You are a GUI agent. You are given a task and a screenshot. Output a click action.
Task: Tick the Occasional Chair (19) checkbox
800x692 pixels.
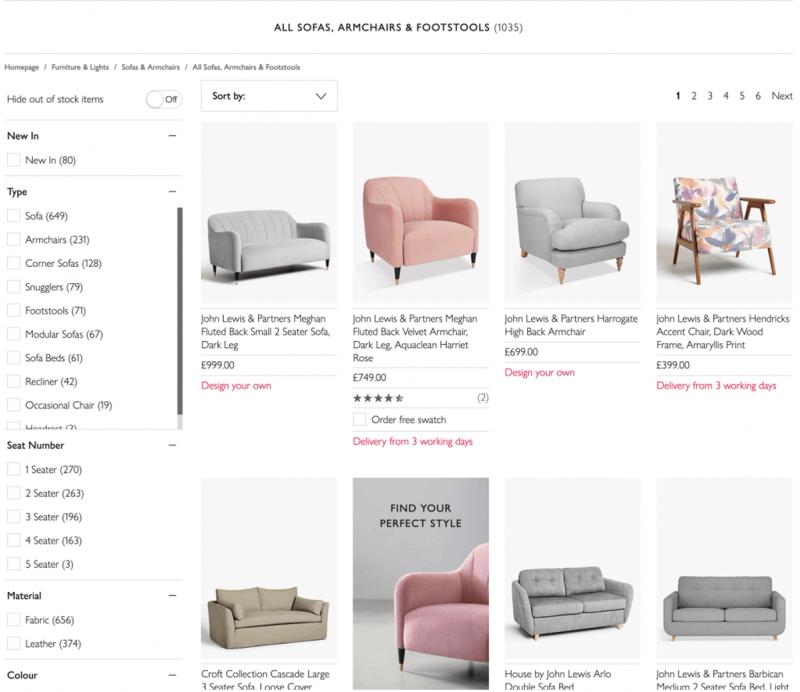(x=14, y=405)
